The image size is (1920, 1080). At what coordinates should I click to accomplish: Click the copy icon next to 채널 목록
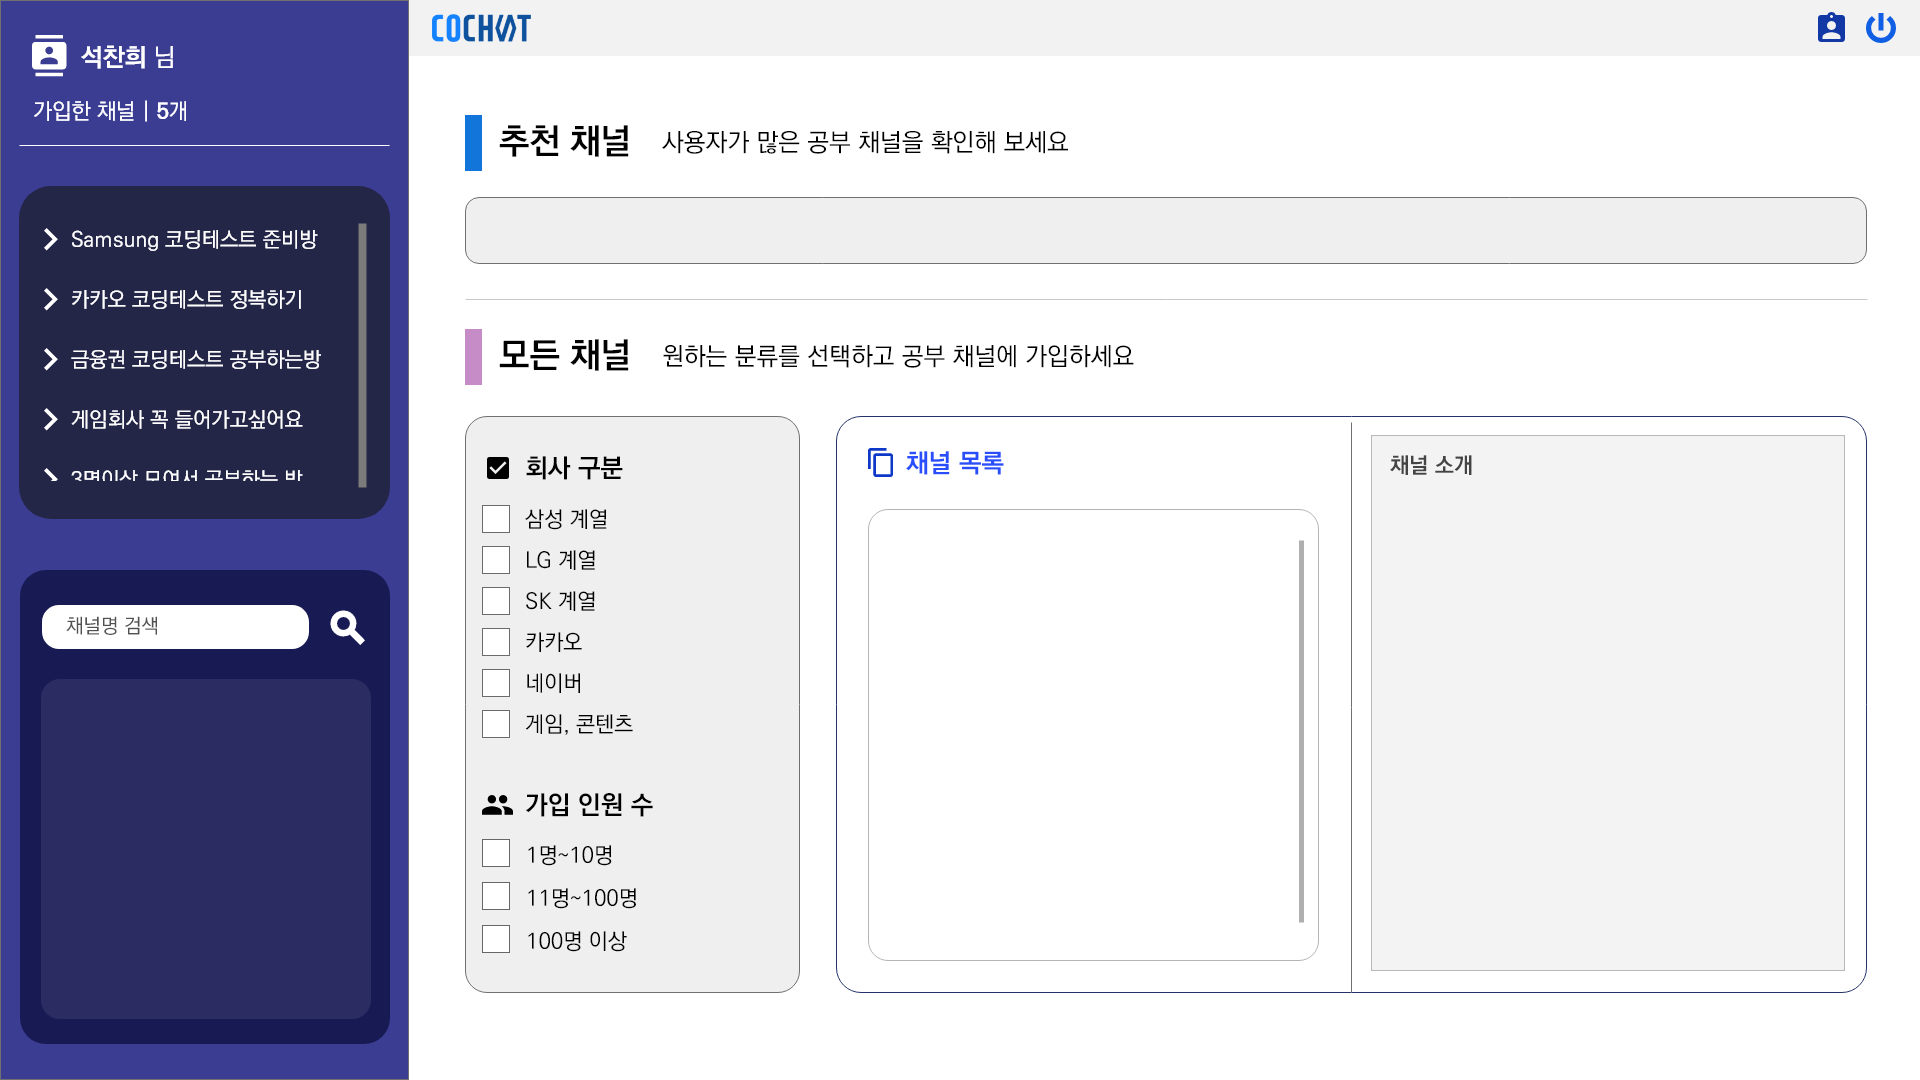click(880, 462)
